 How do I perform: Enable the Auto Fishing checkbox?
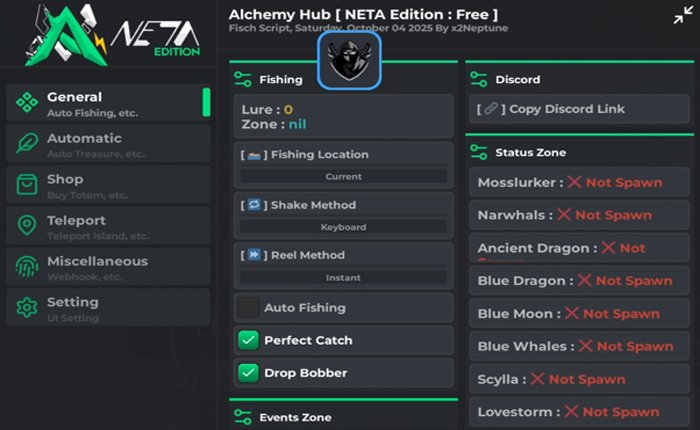[x=249, y=308]
